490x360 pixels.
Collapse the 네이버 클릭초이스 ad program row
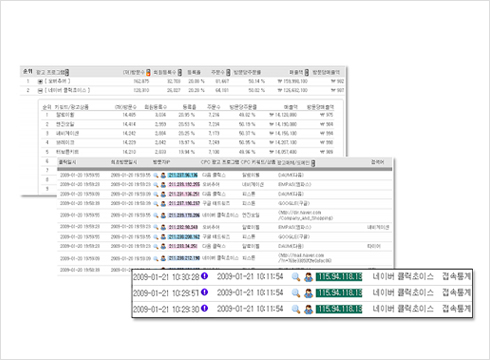40,91
